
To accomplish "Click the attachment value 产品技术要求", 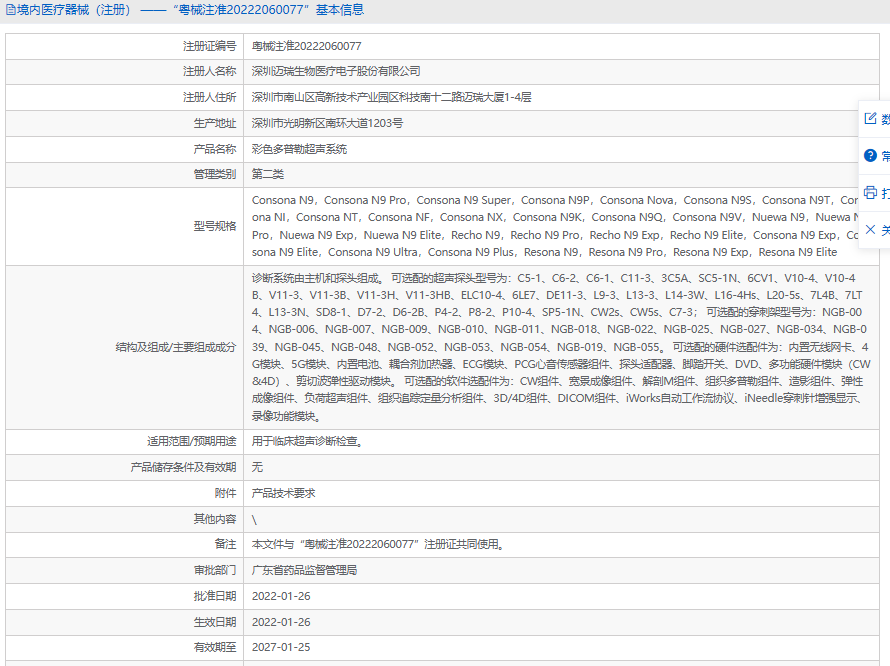I will (x=283, y=493).
